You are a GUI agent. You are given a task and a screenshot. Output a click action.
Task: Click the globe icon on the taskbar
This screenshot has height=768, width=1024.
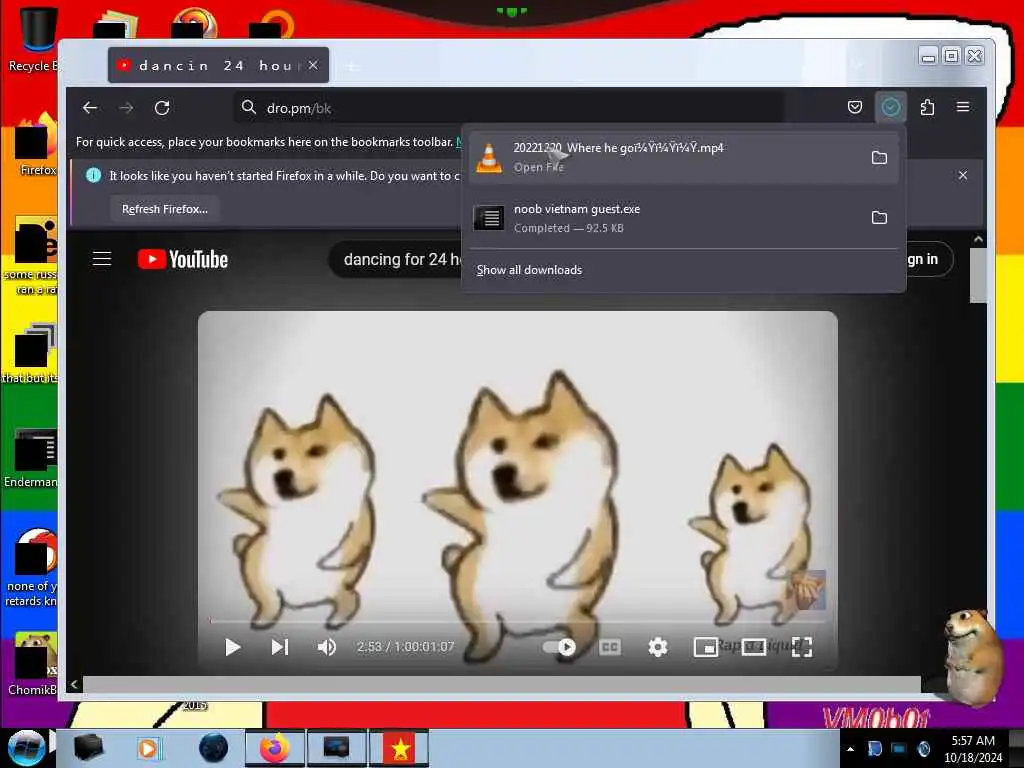click(x=214, y=748)
